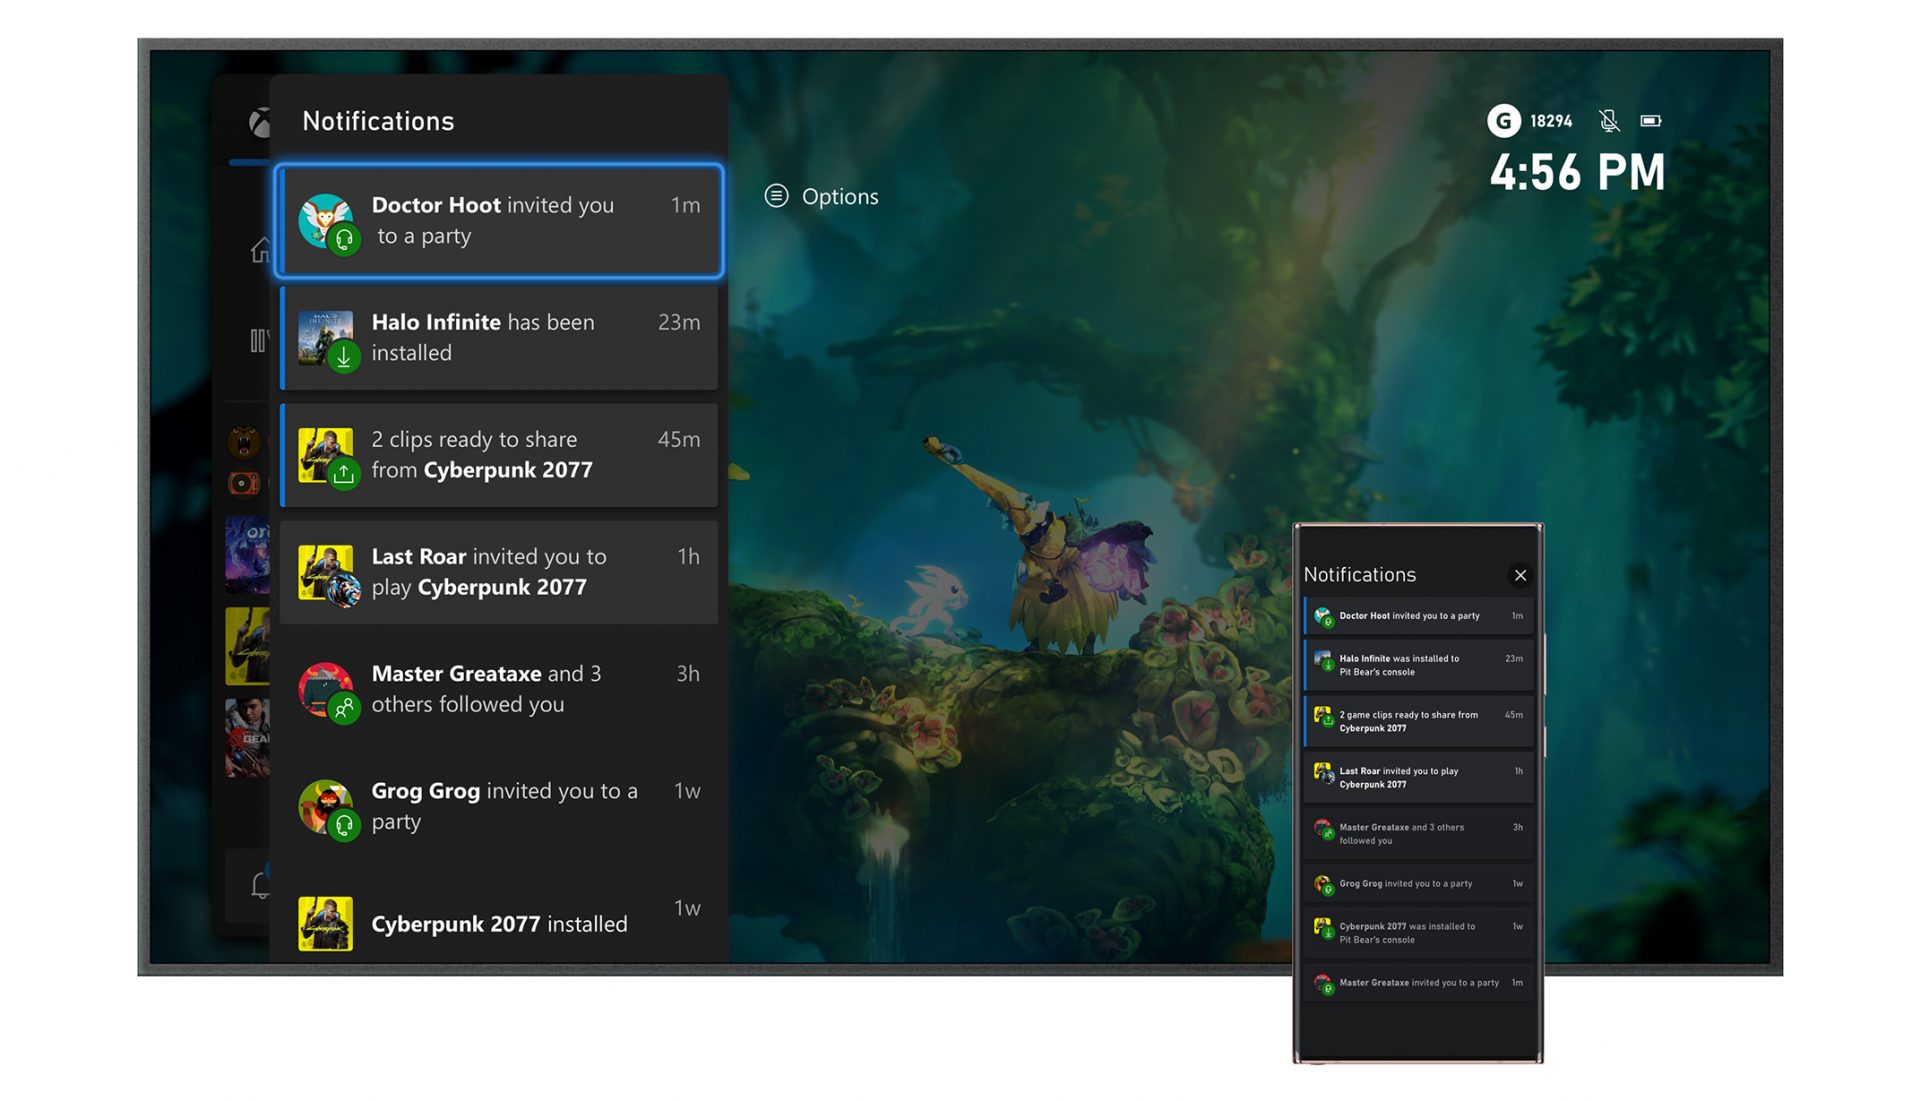Image resolution: width=1920 pixels, height=1101 pixels.
Task: Click the bear avatar in sidebar
Action: tap(244, 441)
